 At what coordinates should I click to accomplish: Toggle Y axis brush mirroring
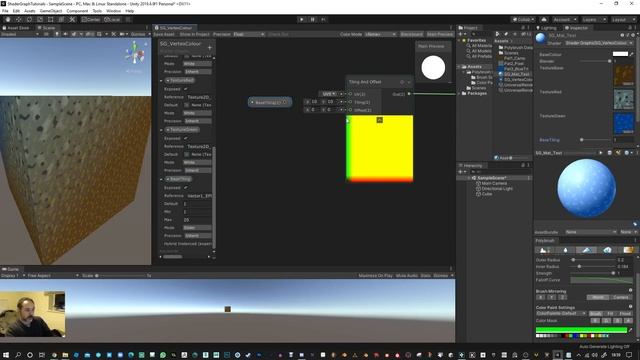(x=552, y=297)
